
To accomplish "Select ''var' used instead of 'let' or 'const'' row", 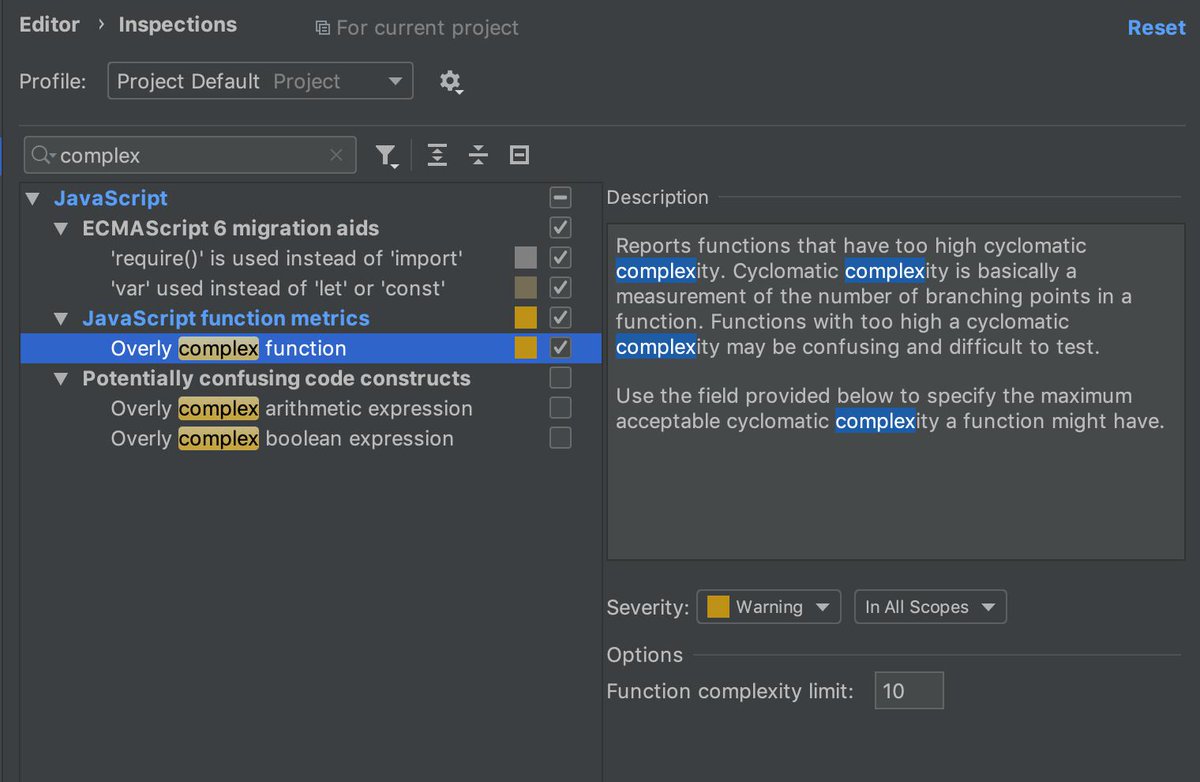I will coord(311,288).
